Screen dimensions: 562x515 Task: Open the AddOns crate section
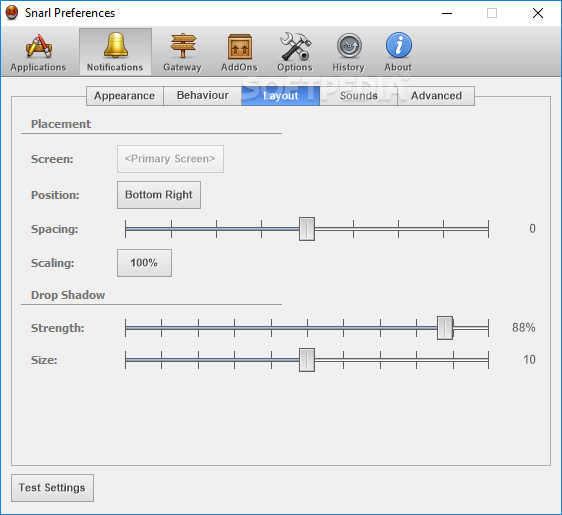coord(239,52)
